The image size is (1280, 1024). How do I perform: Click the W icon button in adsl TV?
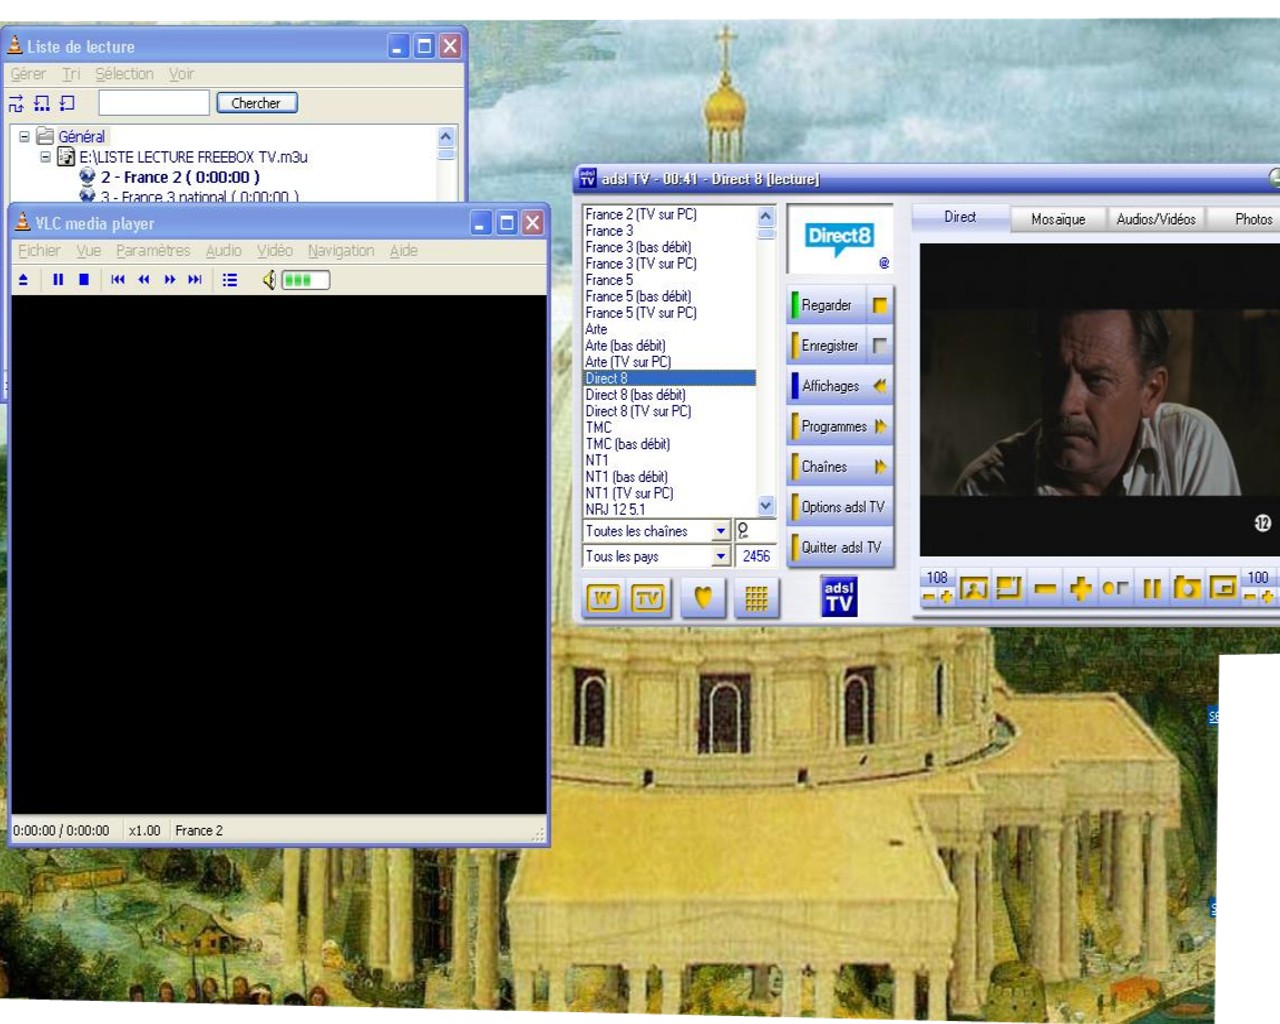602,598
